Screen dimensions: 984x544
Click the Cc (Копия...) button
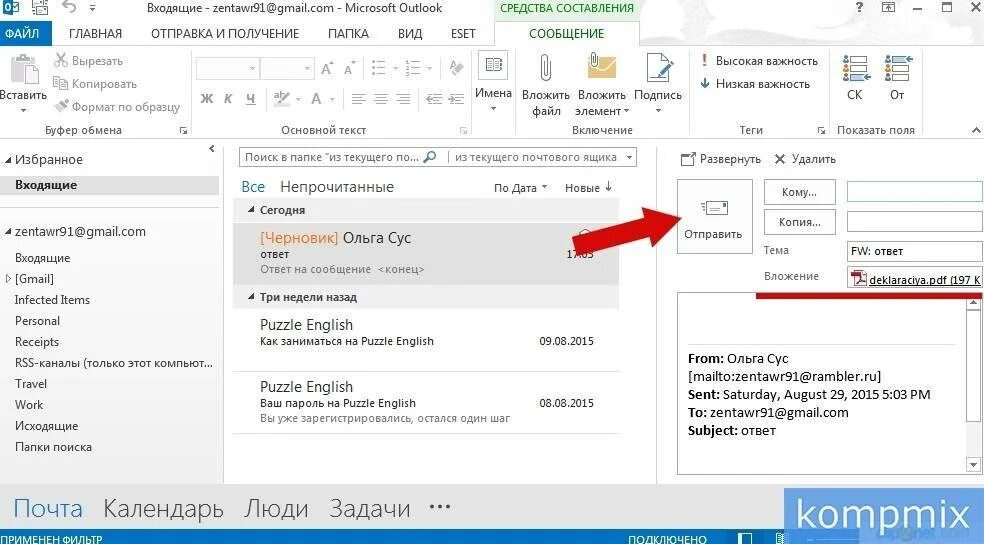click(800, 221)
